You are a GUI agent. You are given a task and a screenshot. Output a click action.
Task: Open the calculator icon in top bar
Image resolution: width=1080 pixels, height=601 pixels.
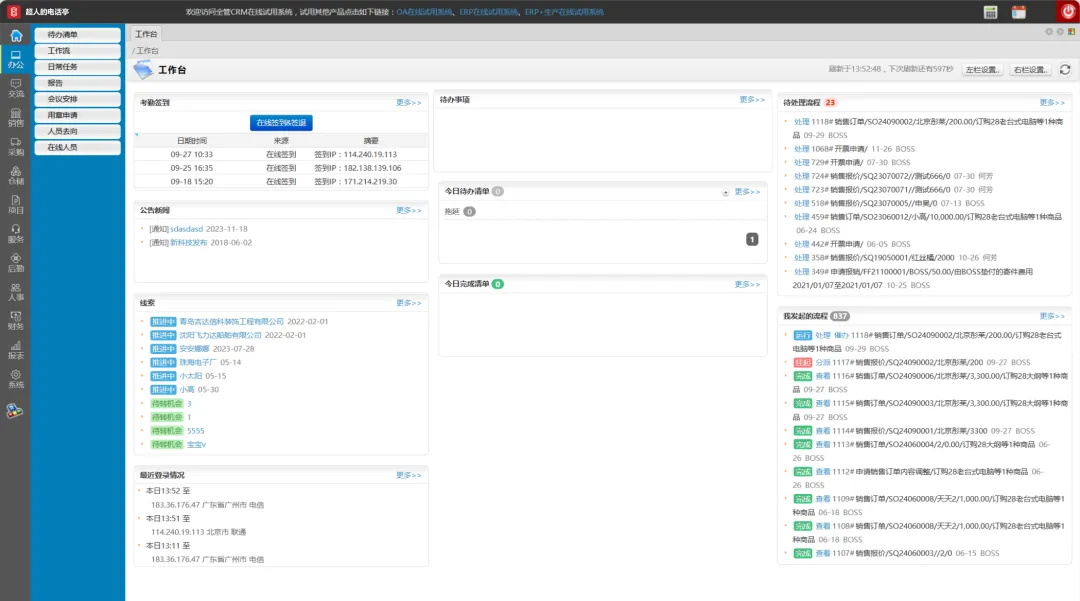990,12
